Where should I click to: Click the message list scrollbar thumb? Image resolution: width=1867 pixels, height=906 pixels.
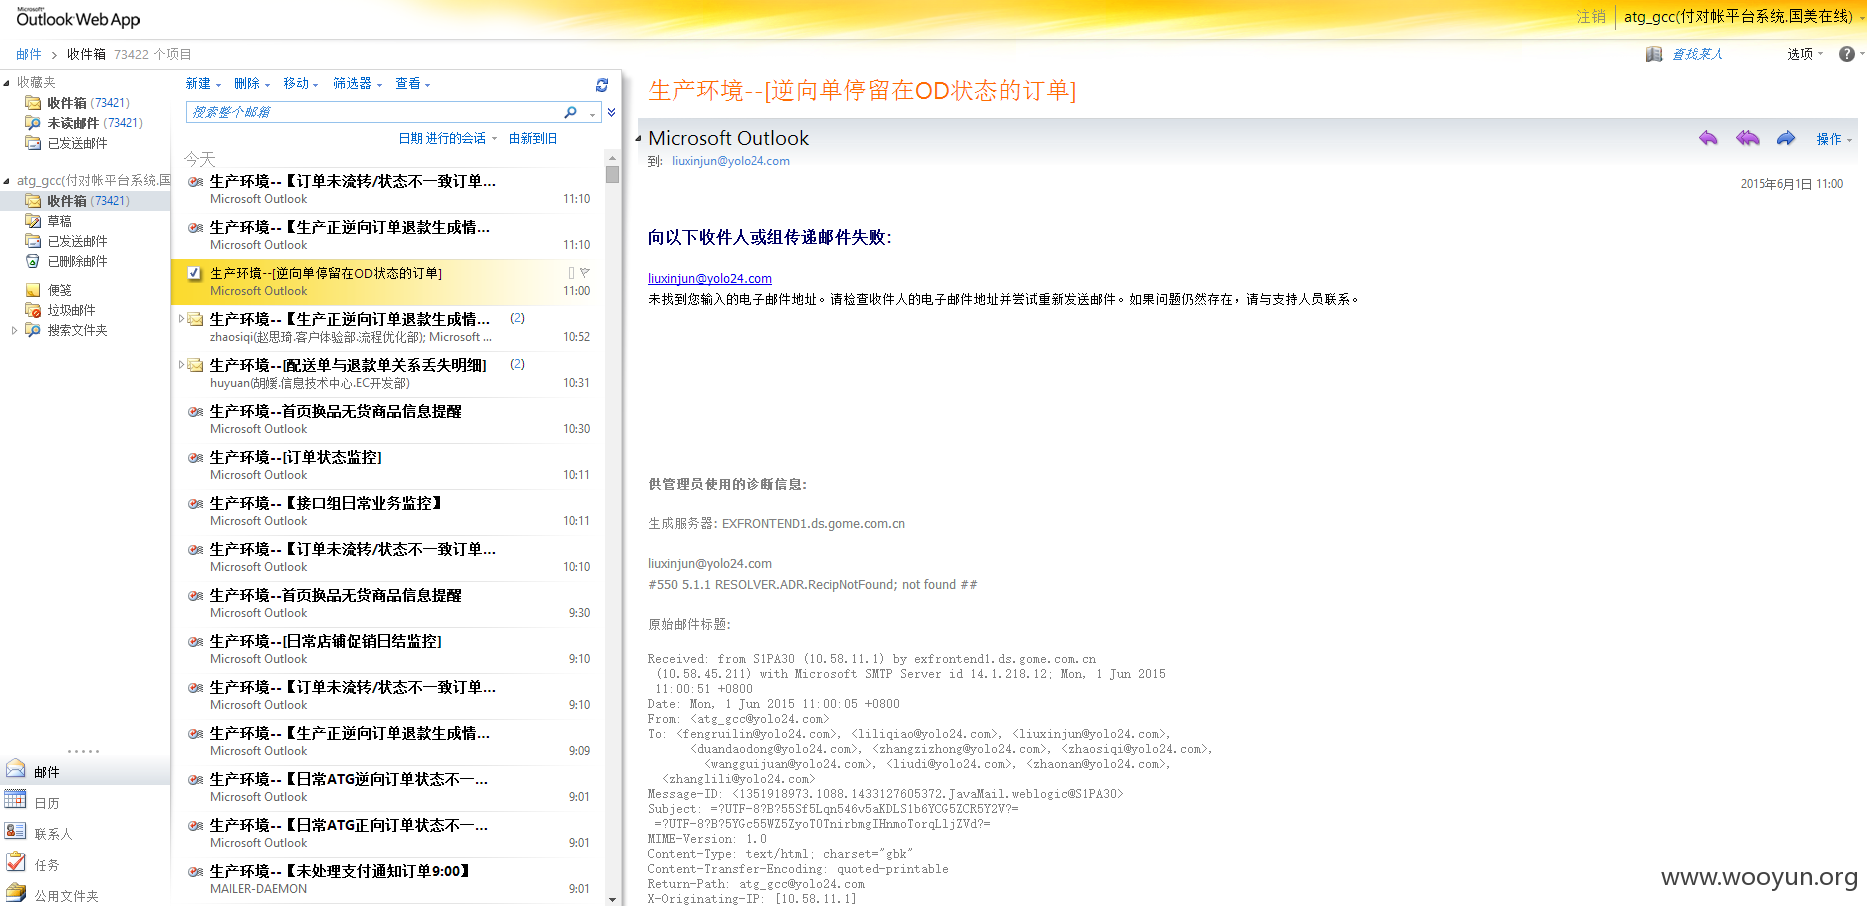point(612,175)
